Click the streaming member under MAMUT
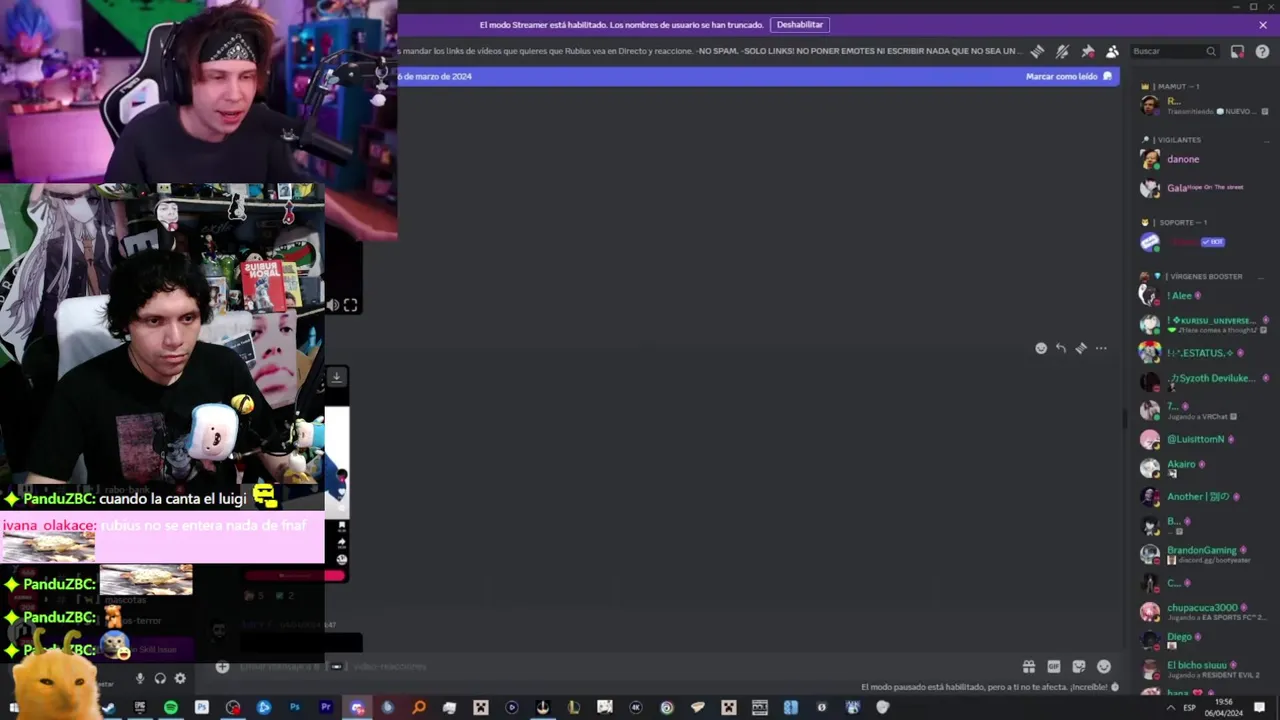The height and width of the screenshot is (720, 1280). coord(1204,105)
